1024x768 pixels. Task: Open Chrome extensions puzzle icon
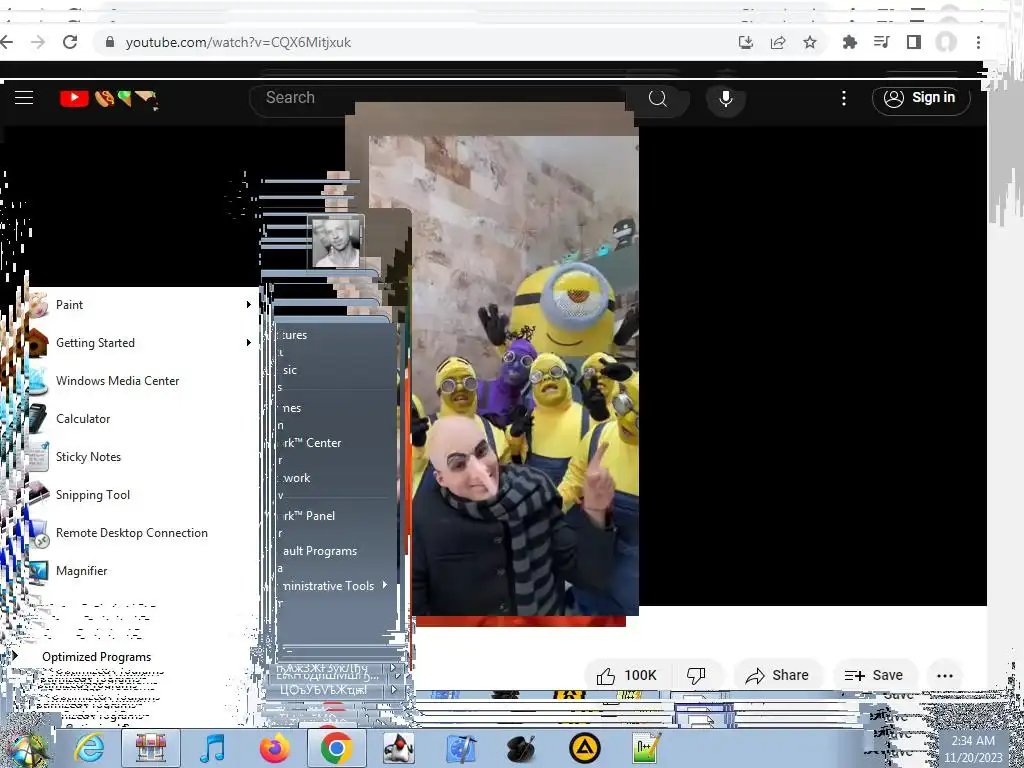850,42
